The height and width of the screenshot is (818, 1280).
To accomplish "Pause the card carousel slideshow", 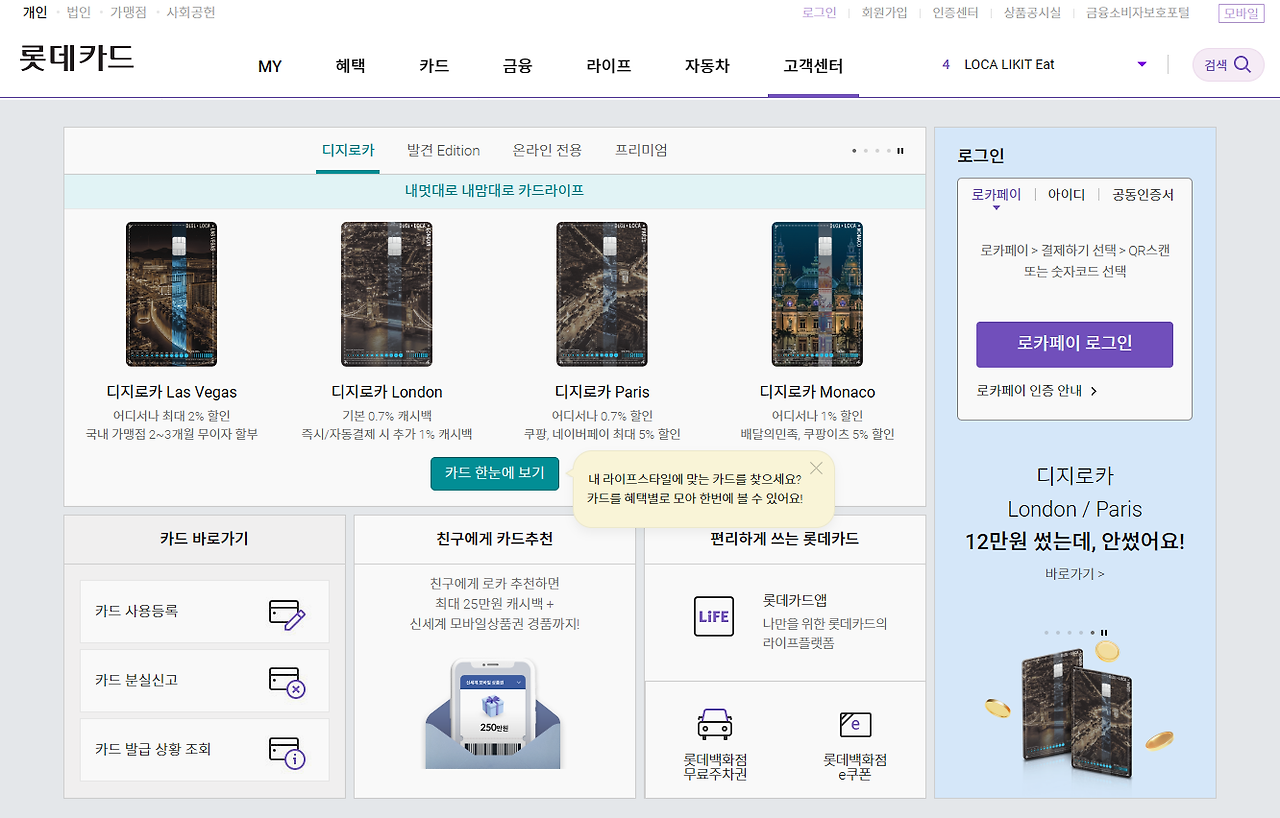I will click(x=901, y=151).
